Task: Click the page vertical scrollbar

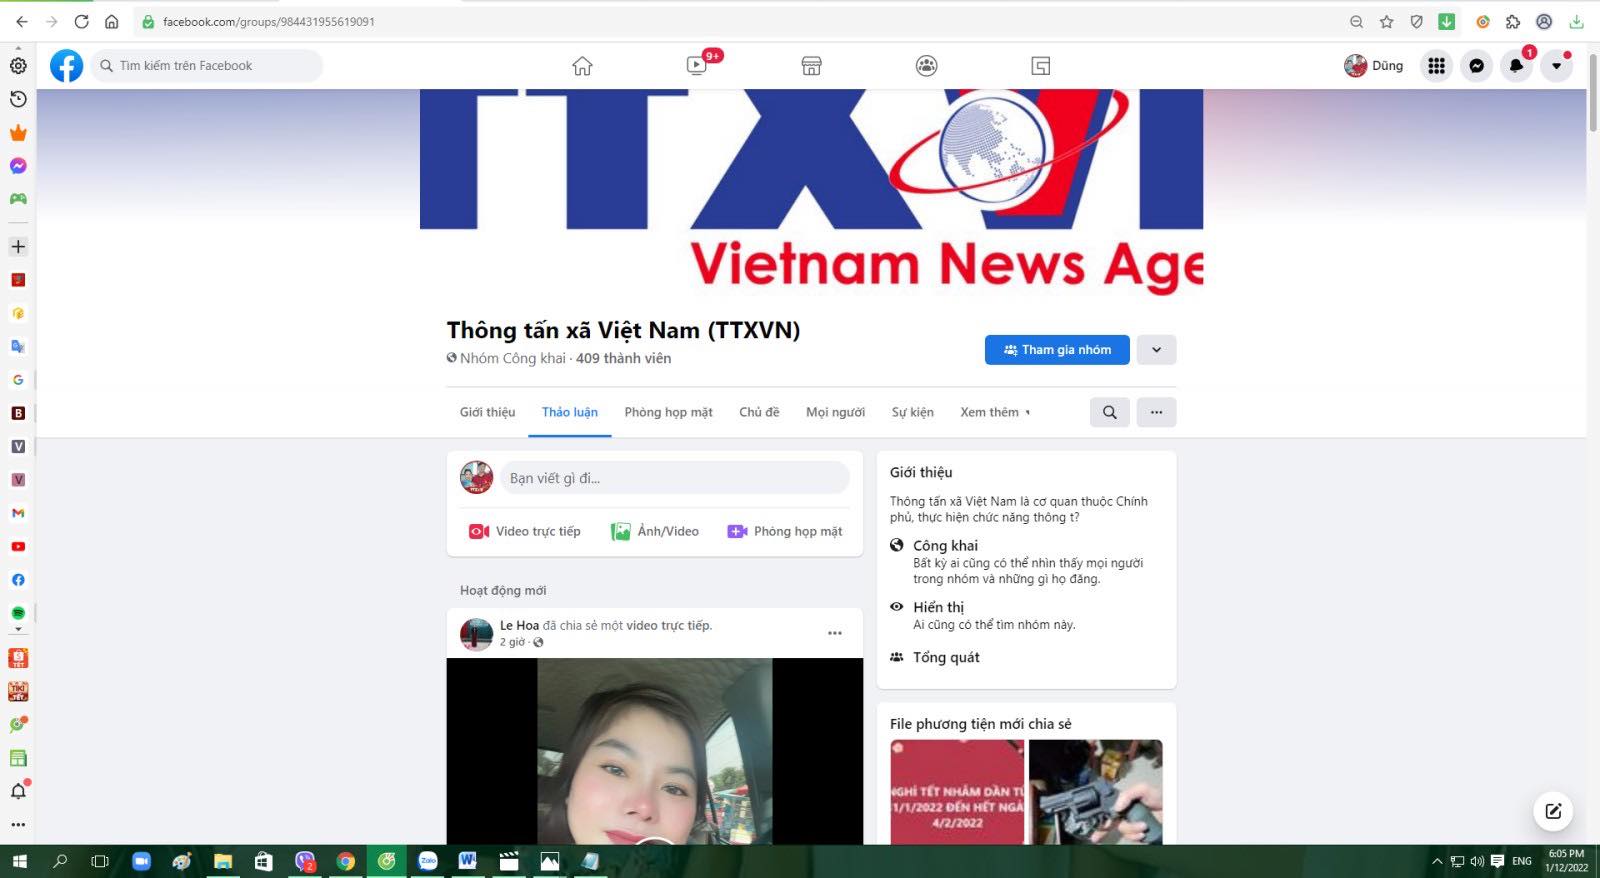Action: [1593, 92]
